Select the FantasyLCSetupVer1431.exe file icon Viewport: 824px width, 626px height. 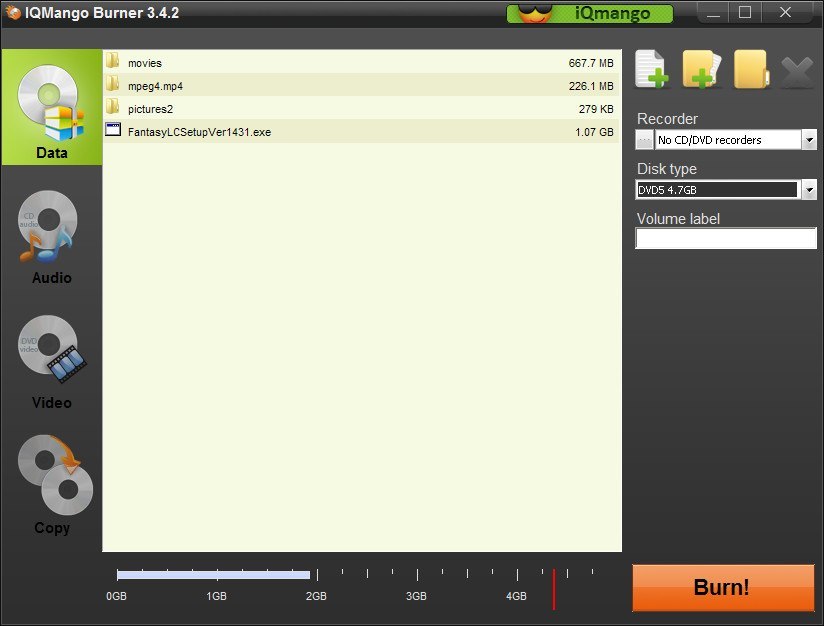(113, 129)
